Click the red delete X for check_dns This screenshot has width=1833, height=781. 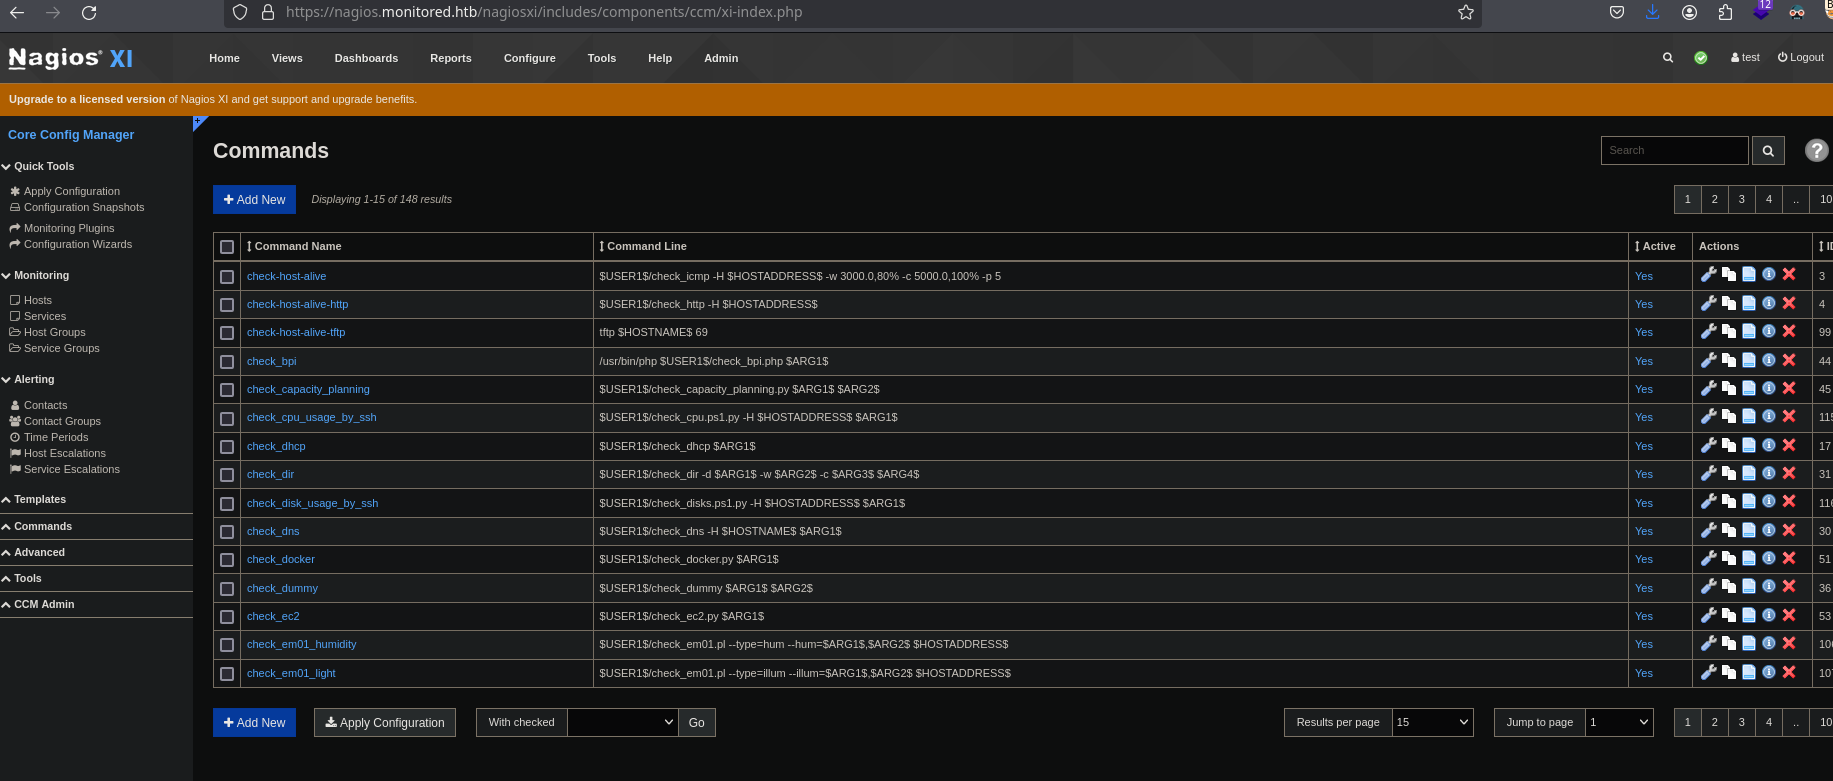(x=1789, y=530)
